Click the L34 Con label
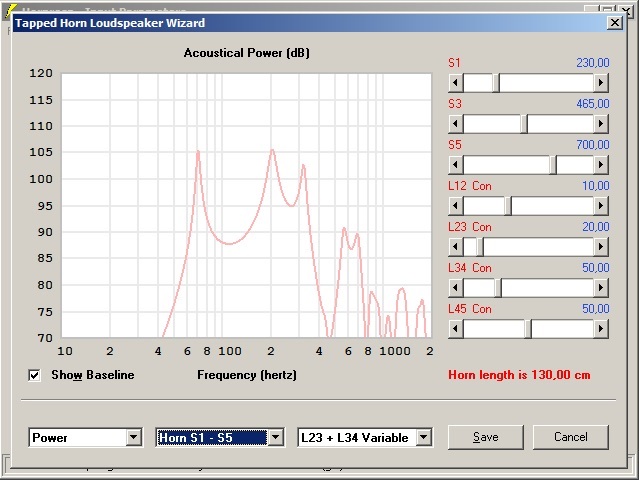The image size is (639, 480). click(x=469, y=268)
